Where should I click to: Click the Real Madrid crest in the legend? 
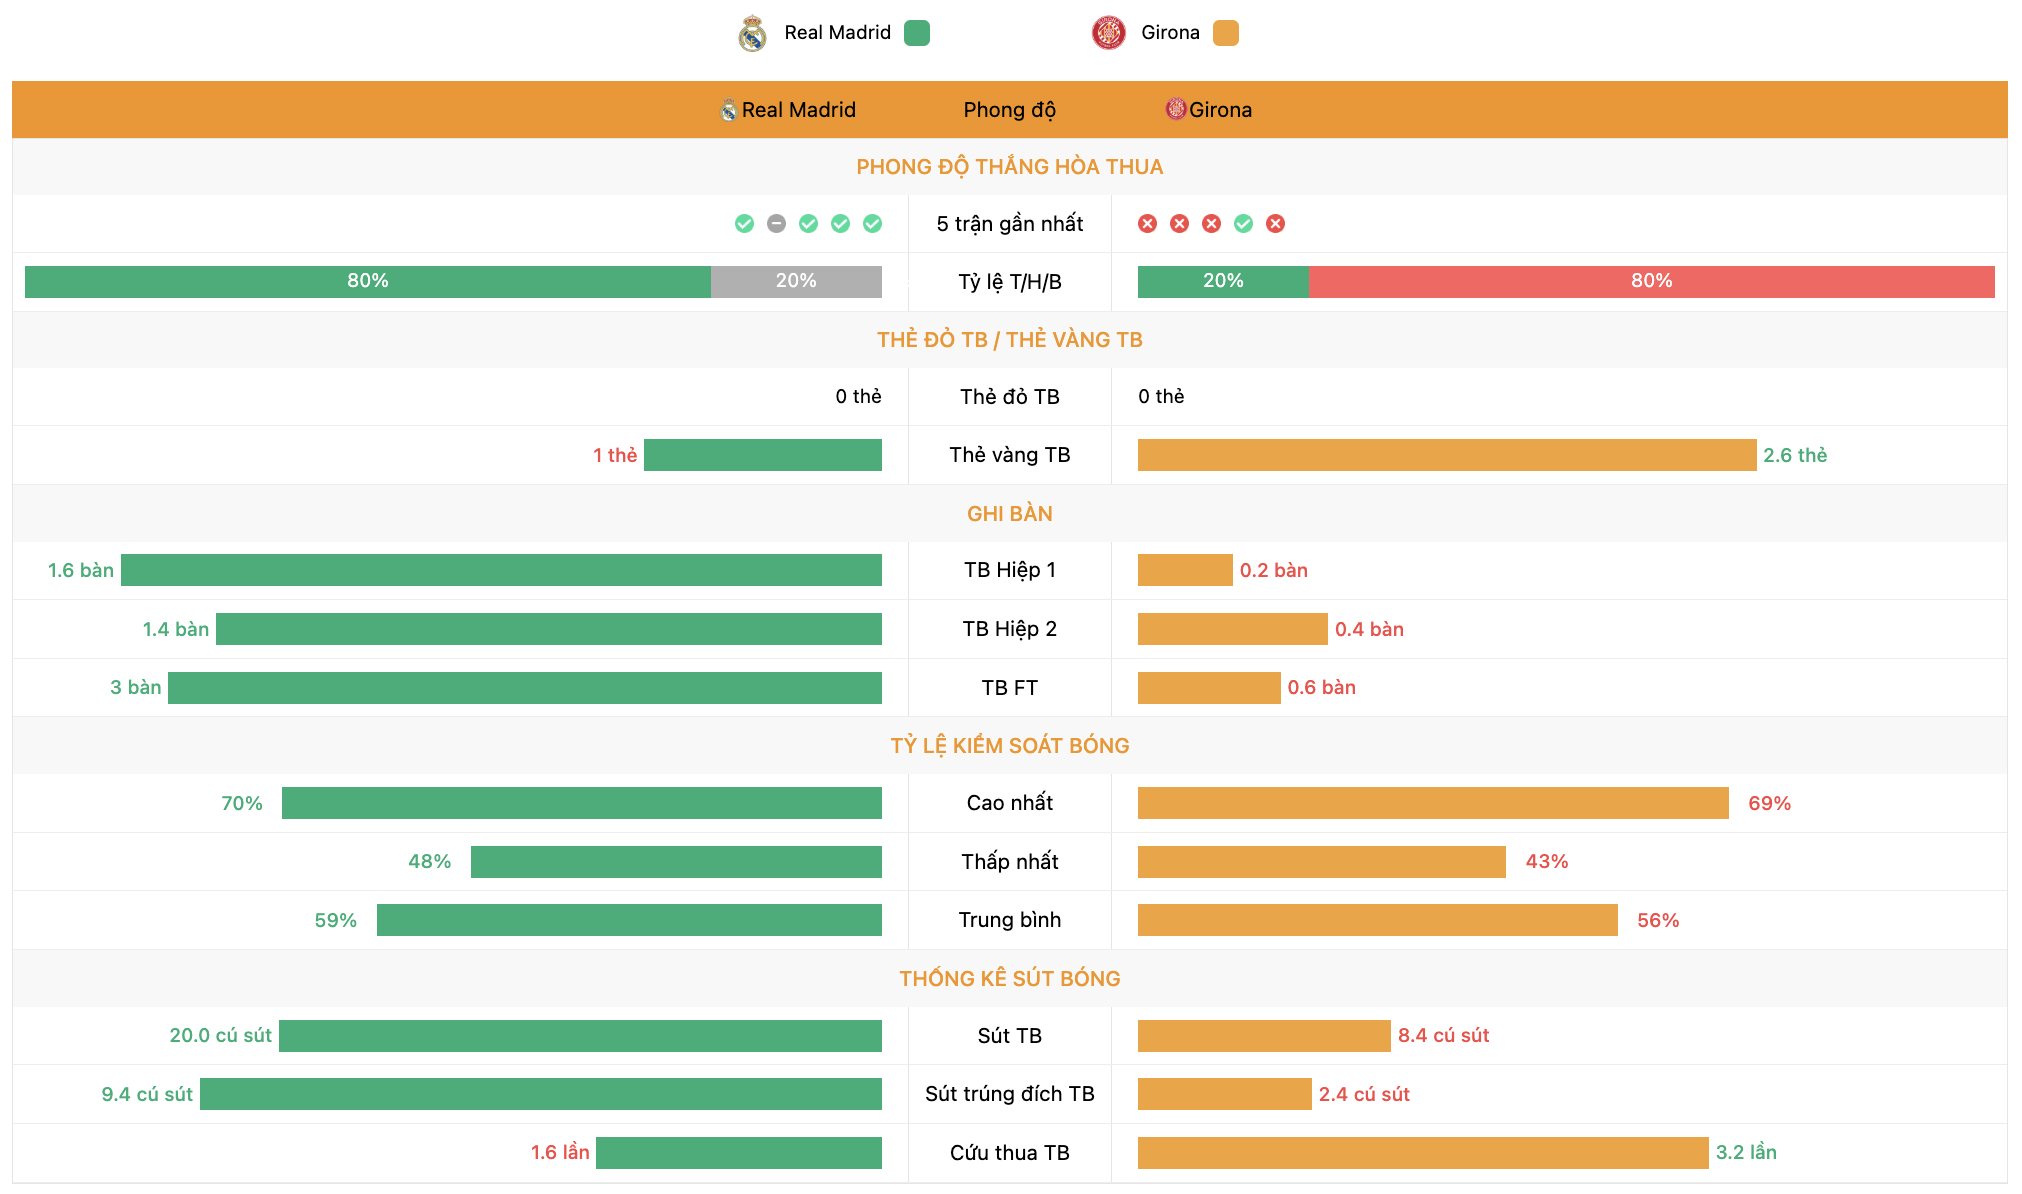752,33
